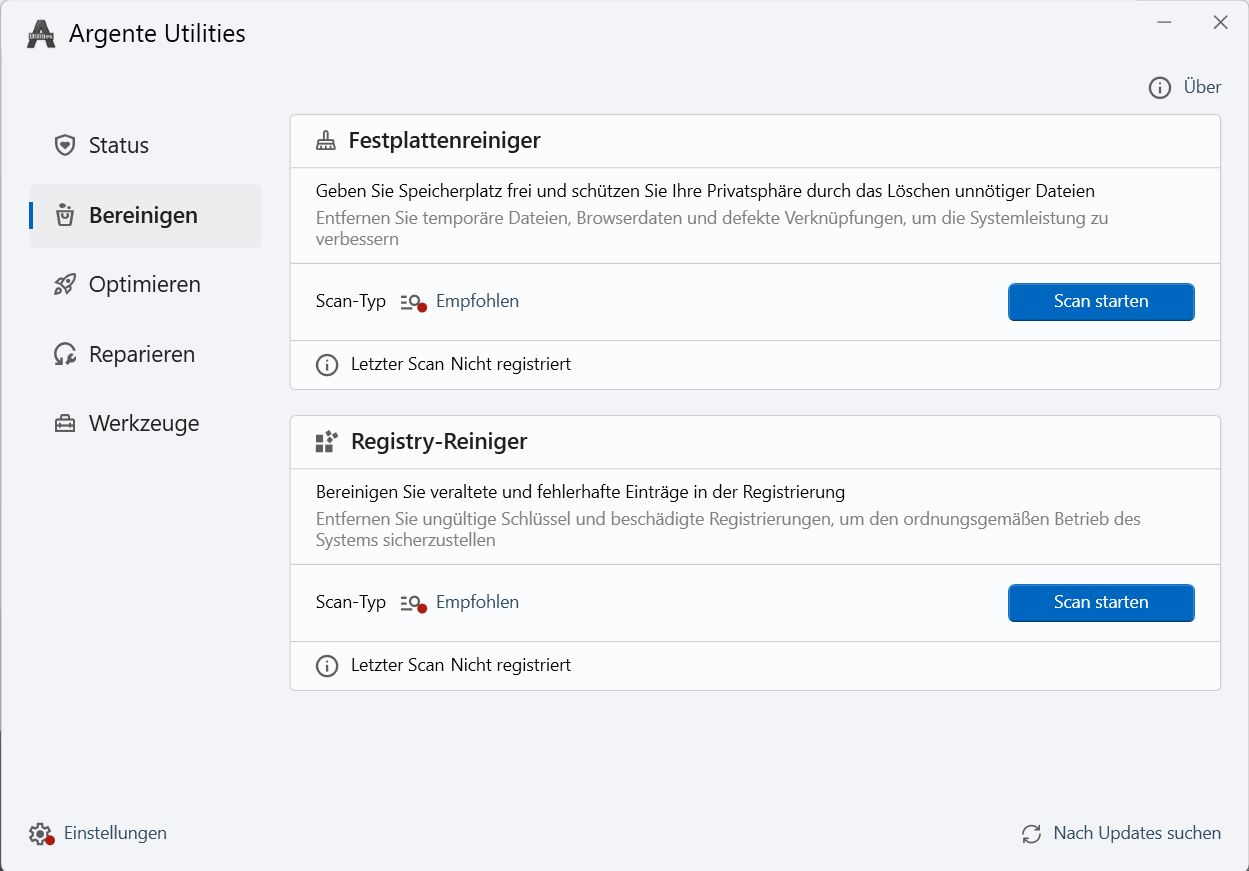1249x871 pixels.
Task: Start the Registry-Reiniger scan
Action: 1101,603
